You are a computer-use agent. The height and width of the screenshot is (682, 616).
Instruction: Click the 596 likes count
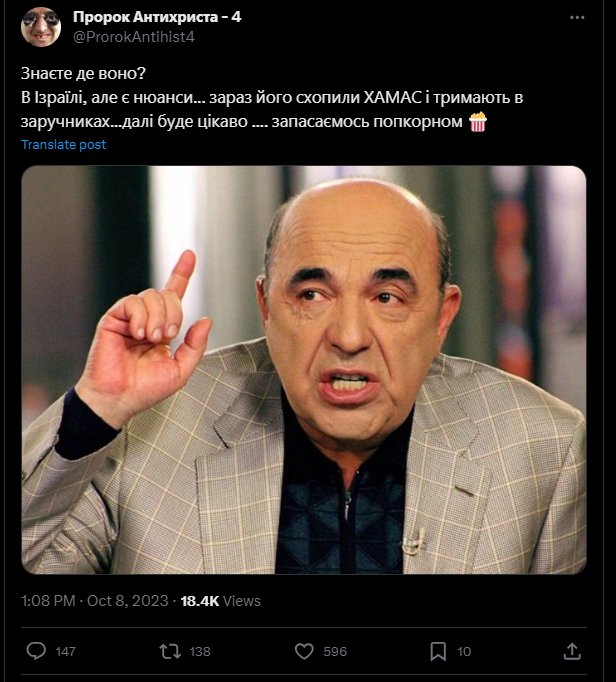pos(335,651)
